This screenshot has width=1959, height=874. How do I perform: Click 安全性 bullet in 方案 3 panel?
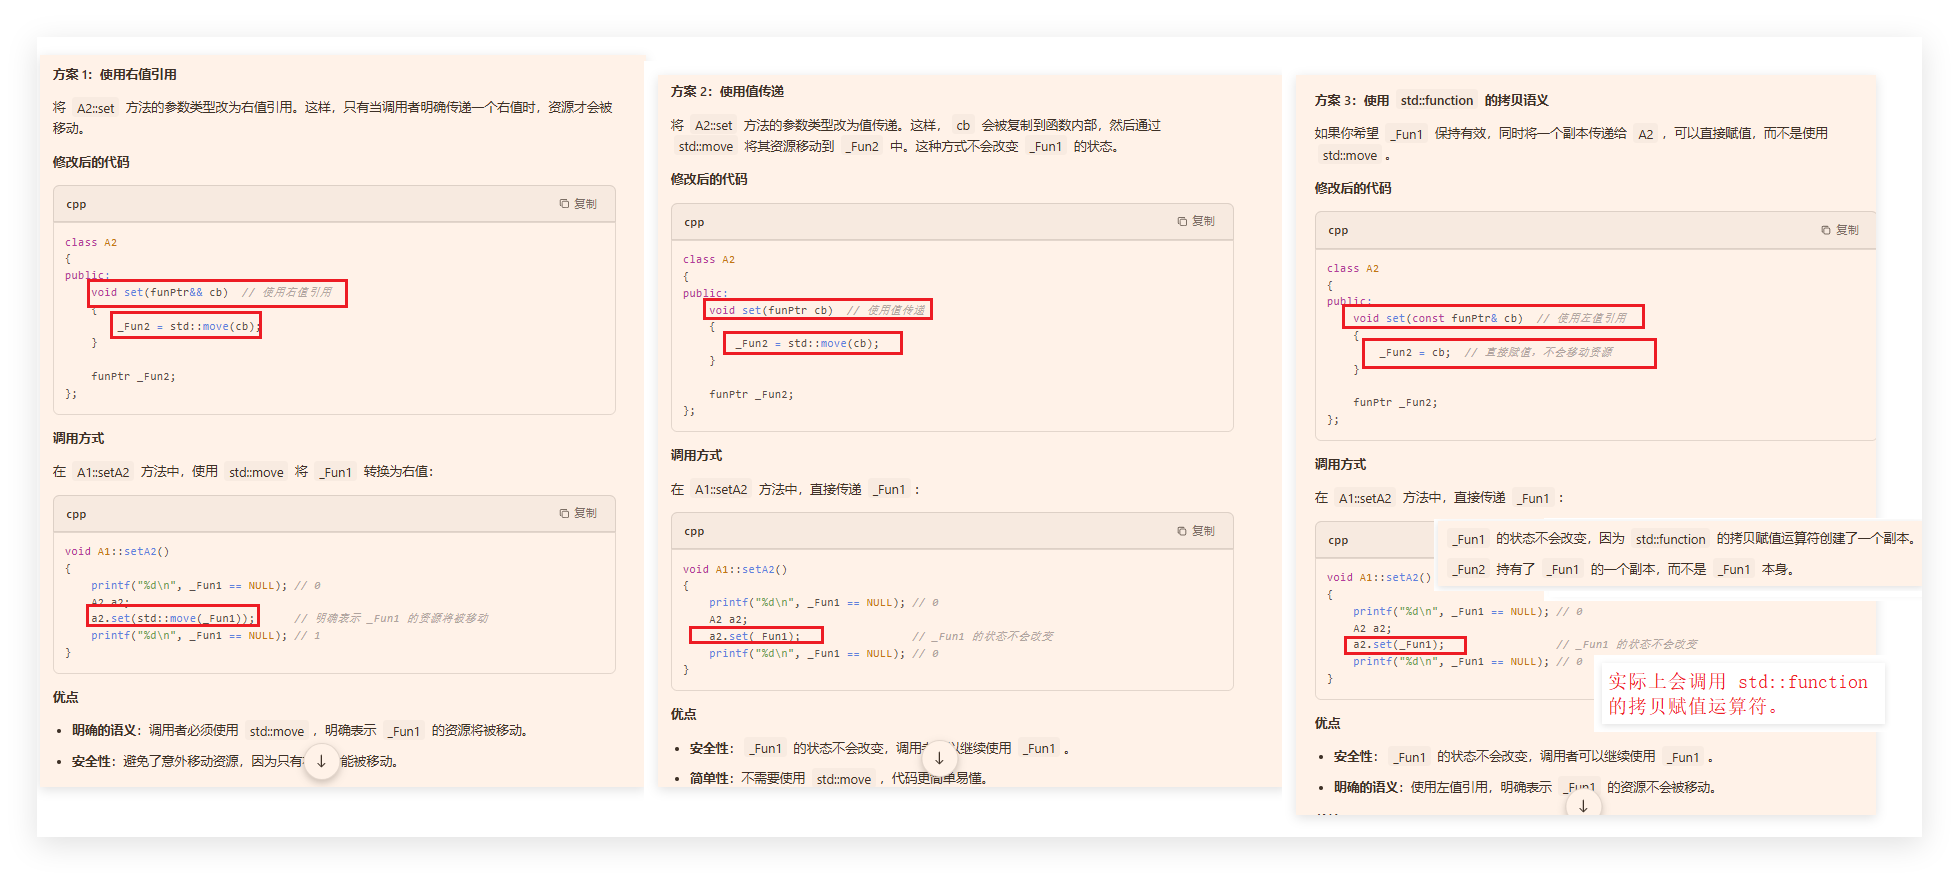pyautogui.click(x=1523, y=757)
